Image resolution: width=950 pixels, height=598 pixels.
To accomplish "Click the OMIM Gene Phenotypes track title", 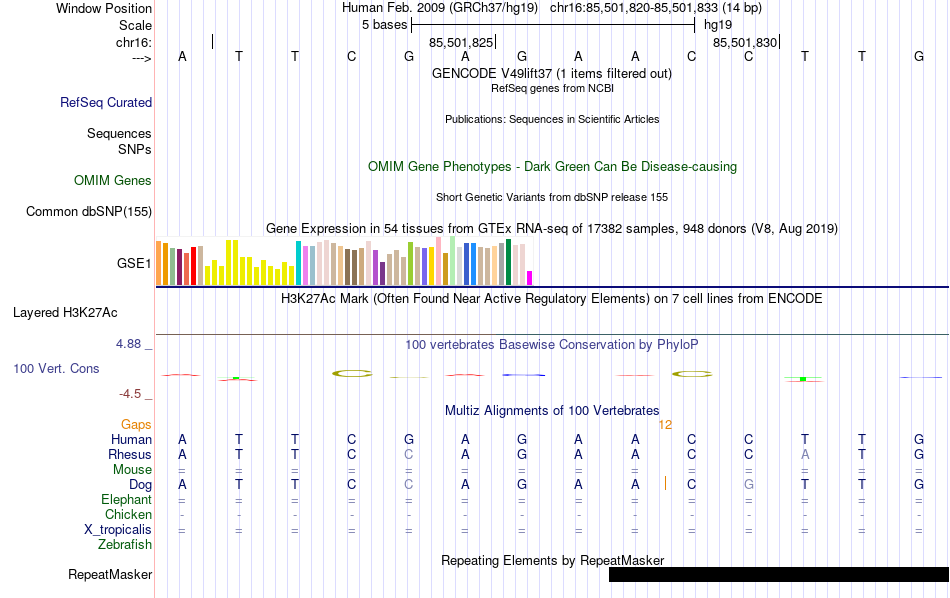I will point(552,167).
